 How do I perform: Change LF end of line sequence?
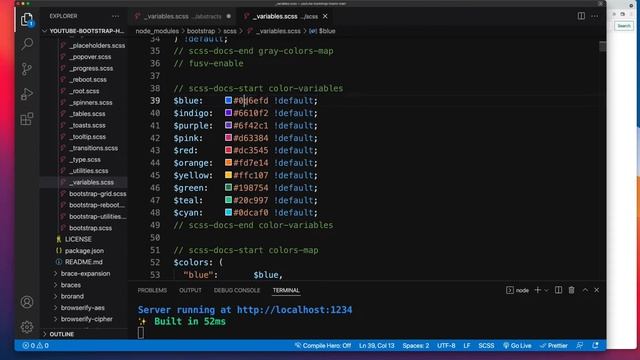tap(467, 345)
